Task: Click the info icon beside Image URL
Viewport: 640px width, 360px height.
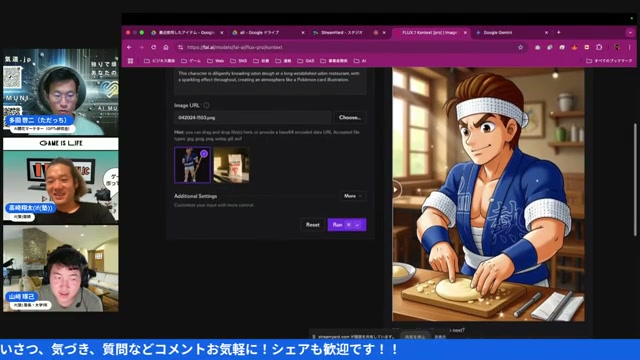Action: [x=207, y=105]
